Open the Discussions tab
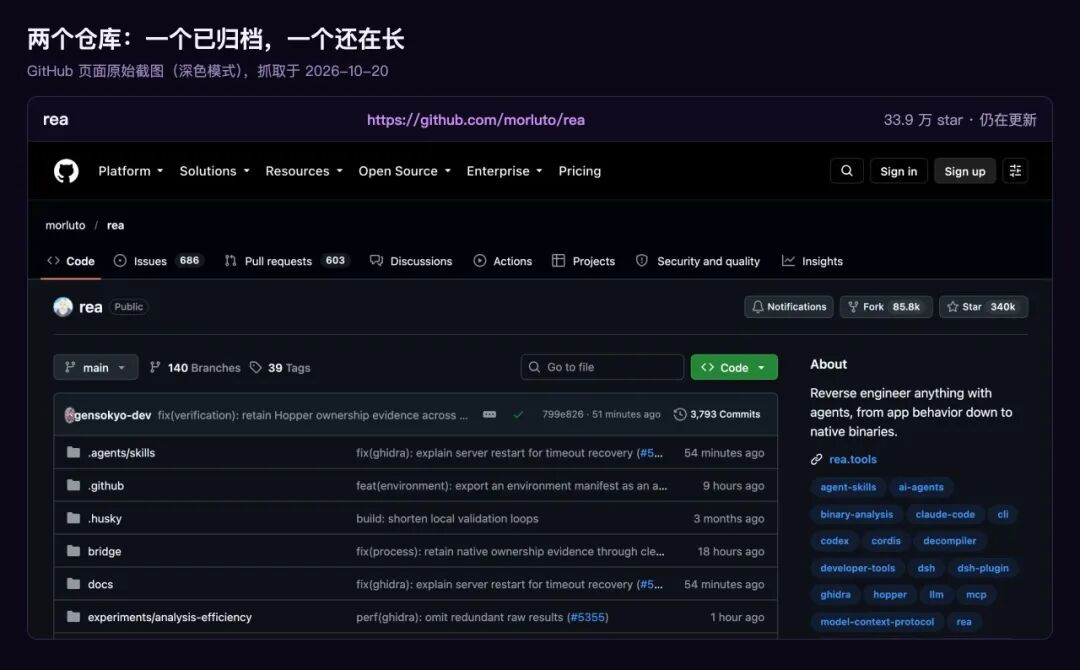The height and width of the screenshot is (670, 1080). point(411,261)
